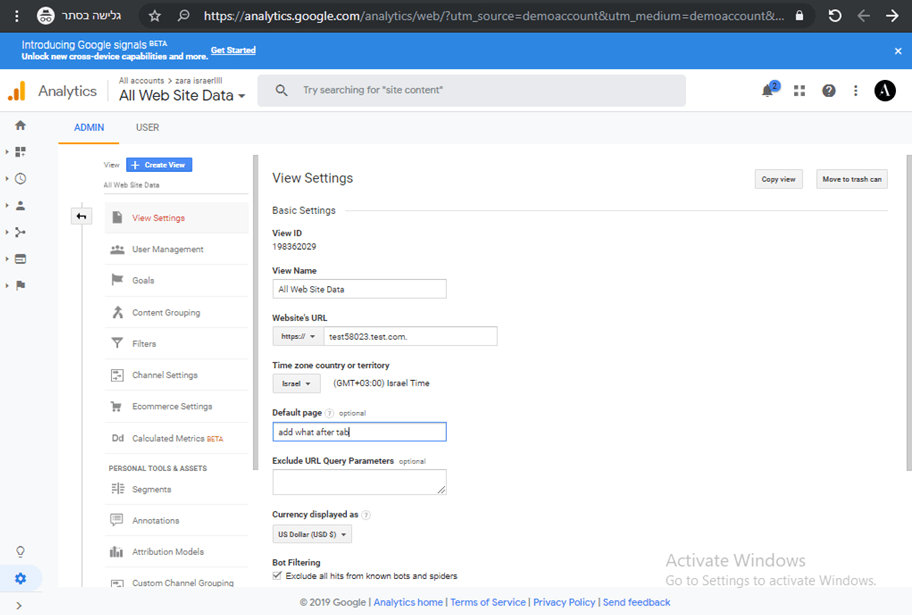Screen dimensions: 912x615
Task: Toggle Exclude all hits from known bots checkbox
Action: [278, 576]
